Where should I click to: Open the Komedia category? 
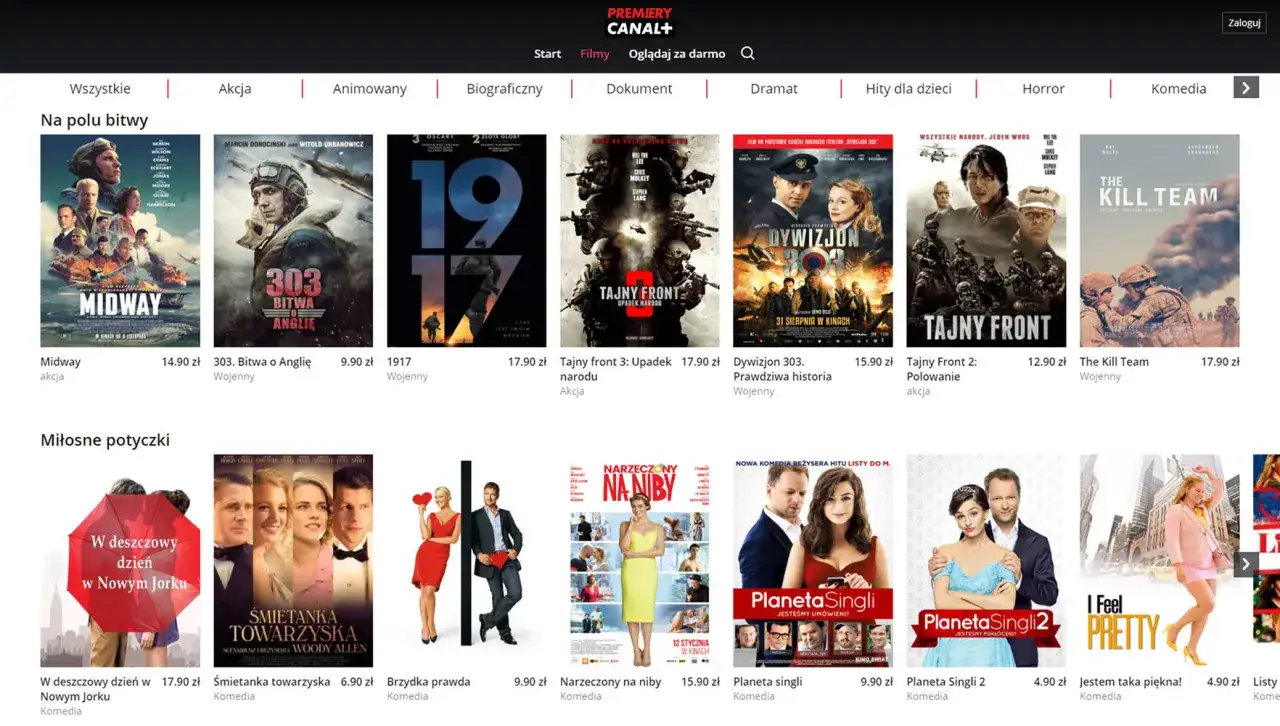click(x=1178, y=88)
